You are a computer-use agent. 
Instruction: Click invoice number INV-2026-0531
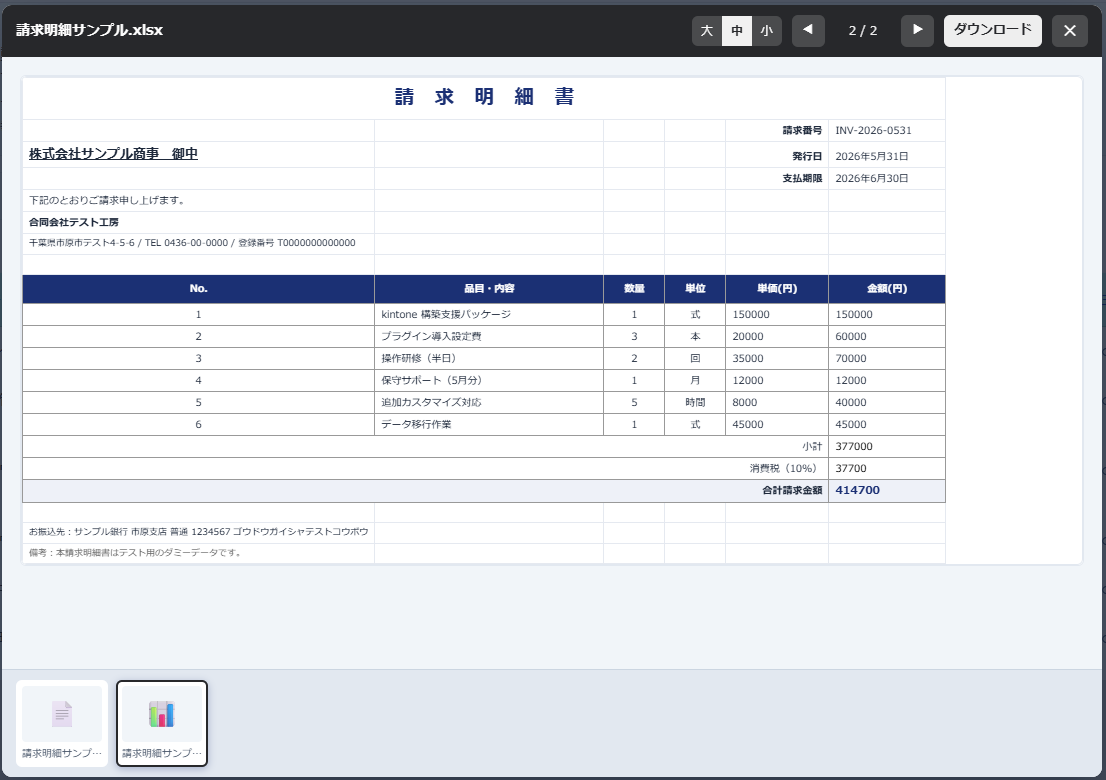873,130
